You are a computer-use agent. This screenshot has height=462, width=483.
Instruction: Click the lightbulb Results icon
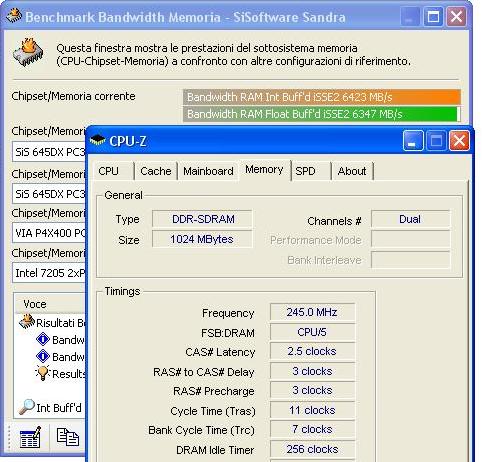coord(43,373)
